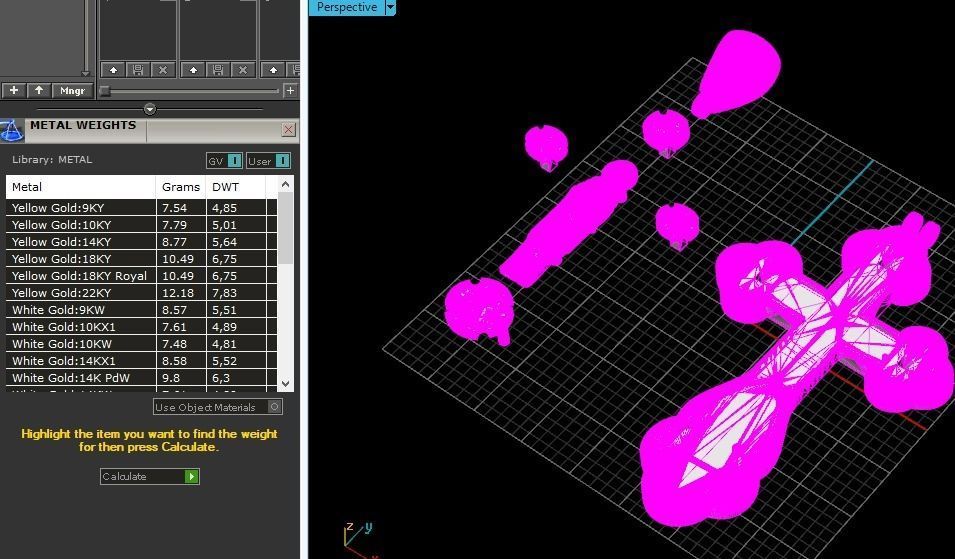955x559 pixels.
Task: Click the second slot's save floppy icon
Action: (x=218, y=70)
